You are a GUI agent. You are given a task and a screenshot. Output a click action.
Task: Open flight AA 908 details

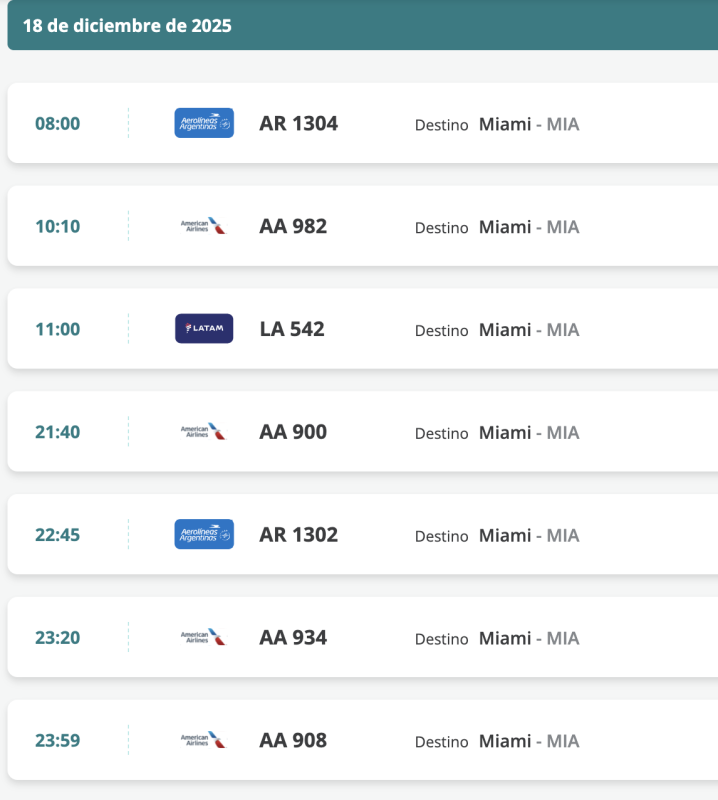click(293, 740)
